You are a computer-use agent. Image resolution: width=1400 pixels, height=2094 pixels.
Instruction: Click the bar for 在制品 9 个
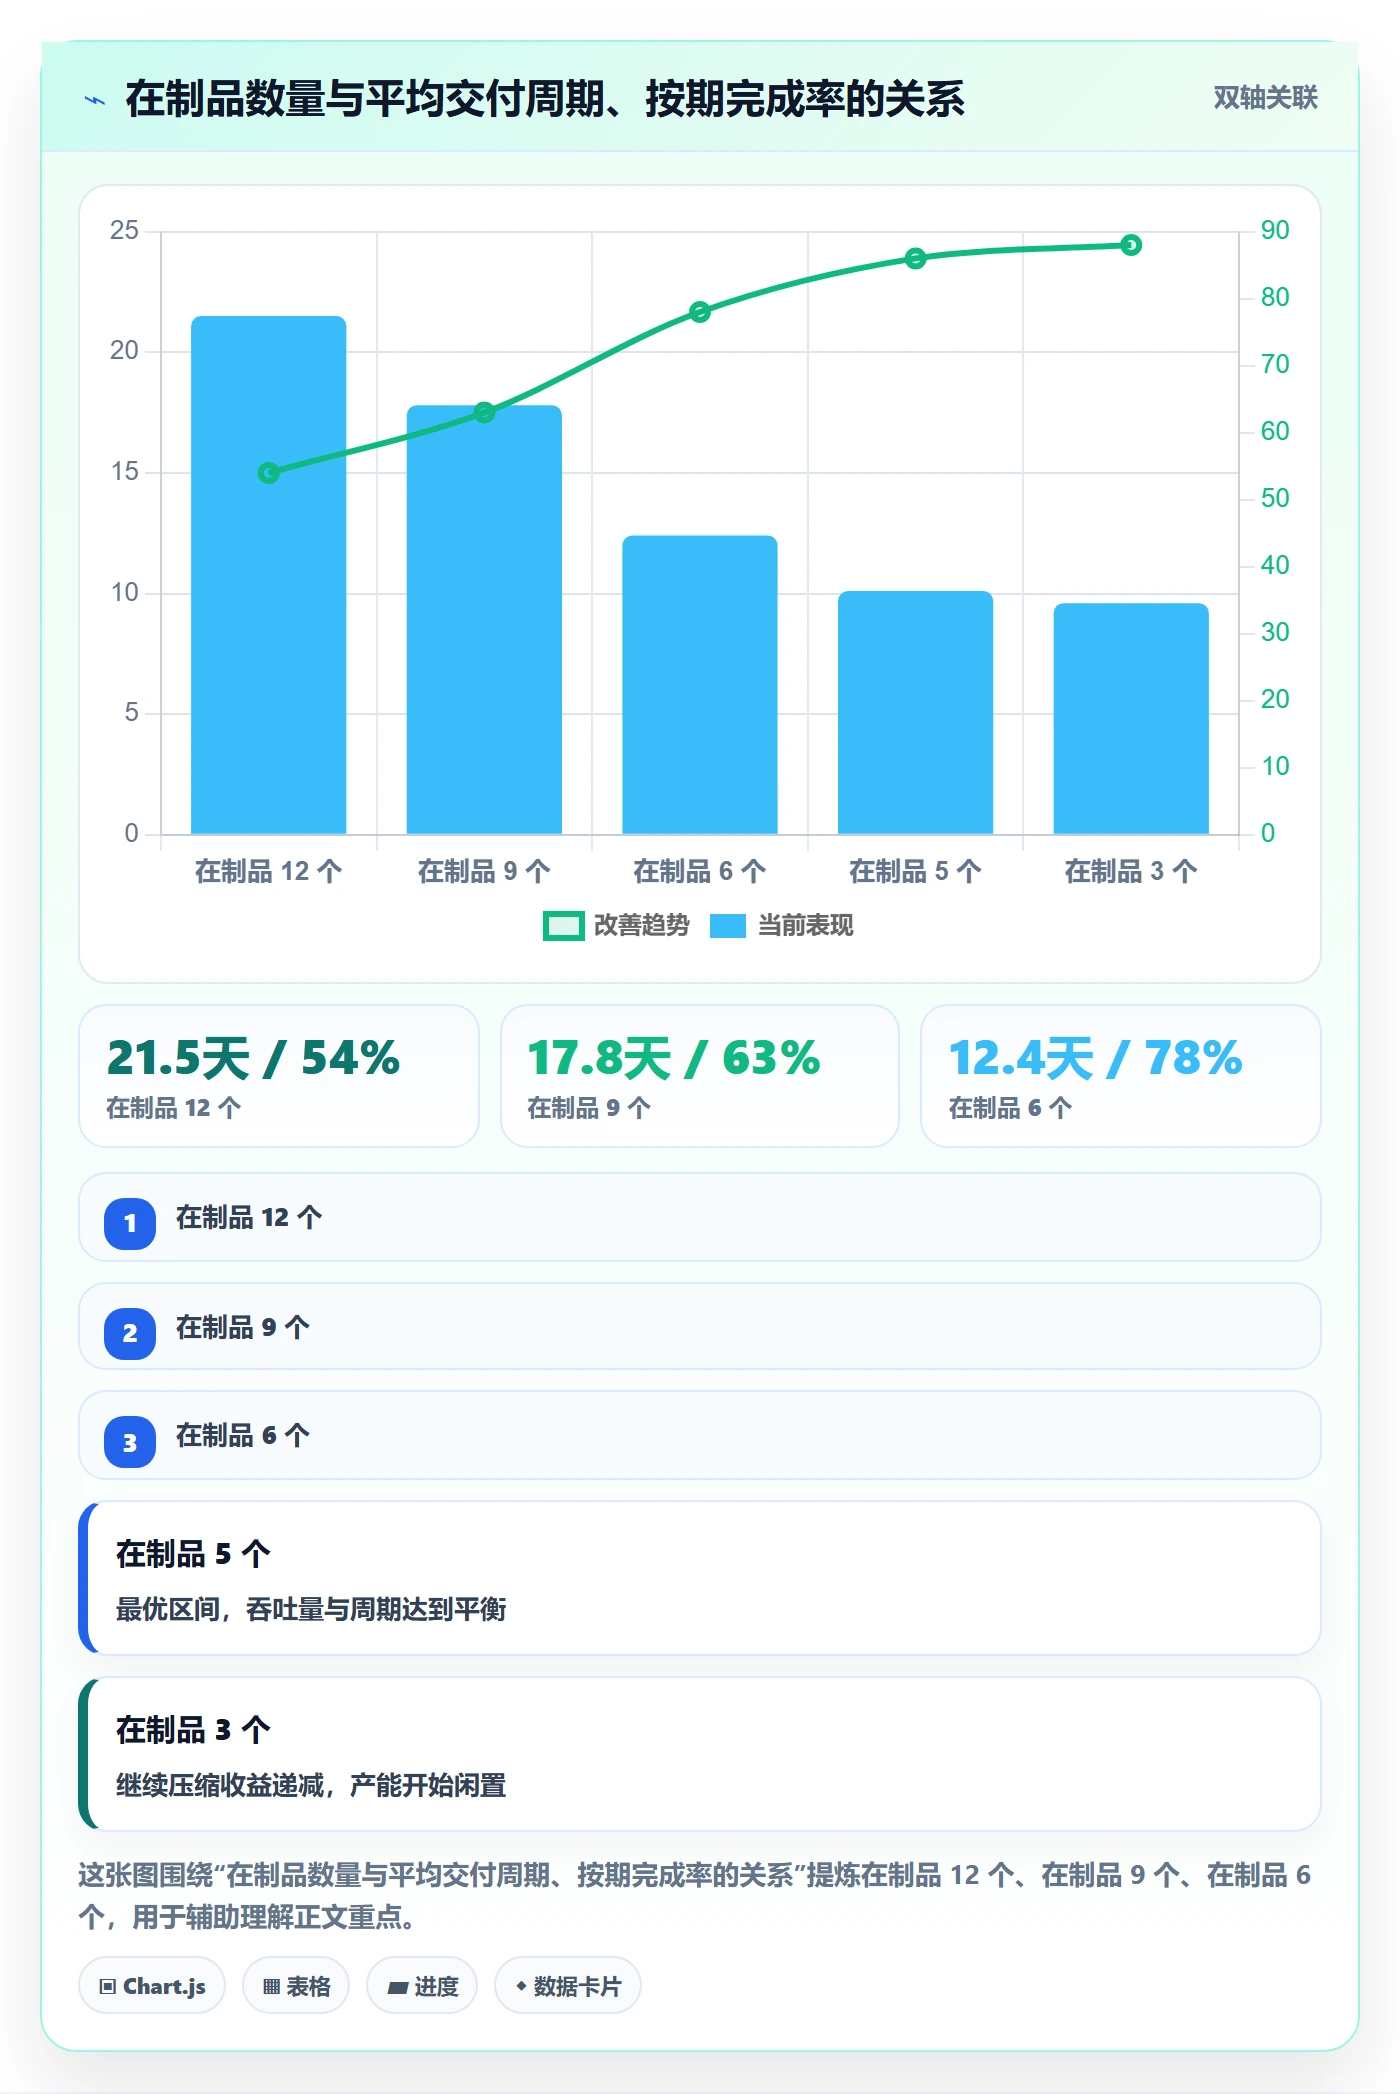[484, 620]
